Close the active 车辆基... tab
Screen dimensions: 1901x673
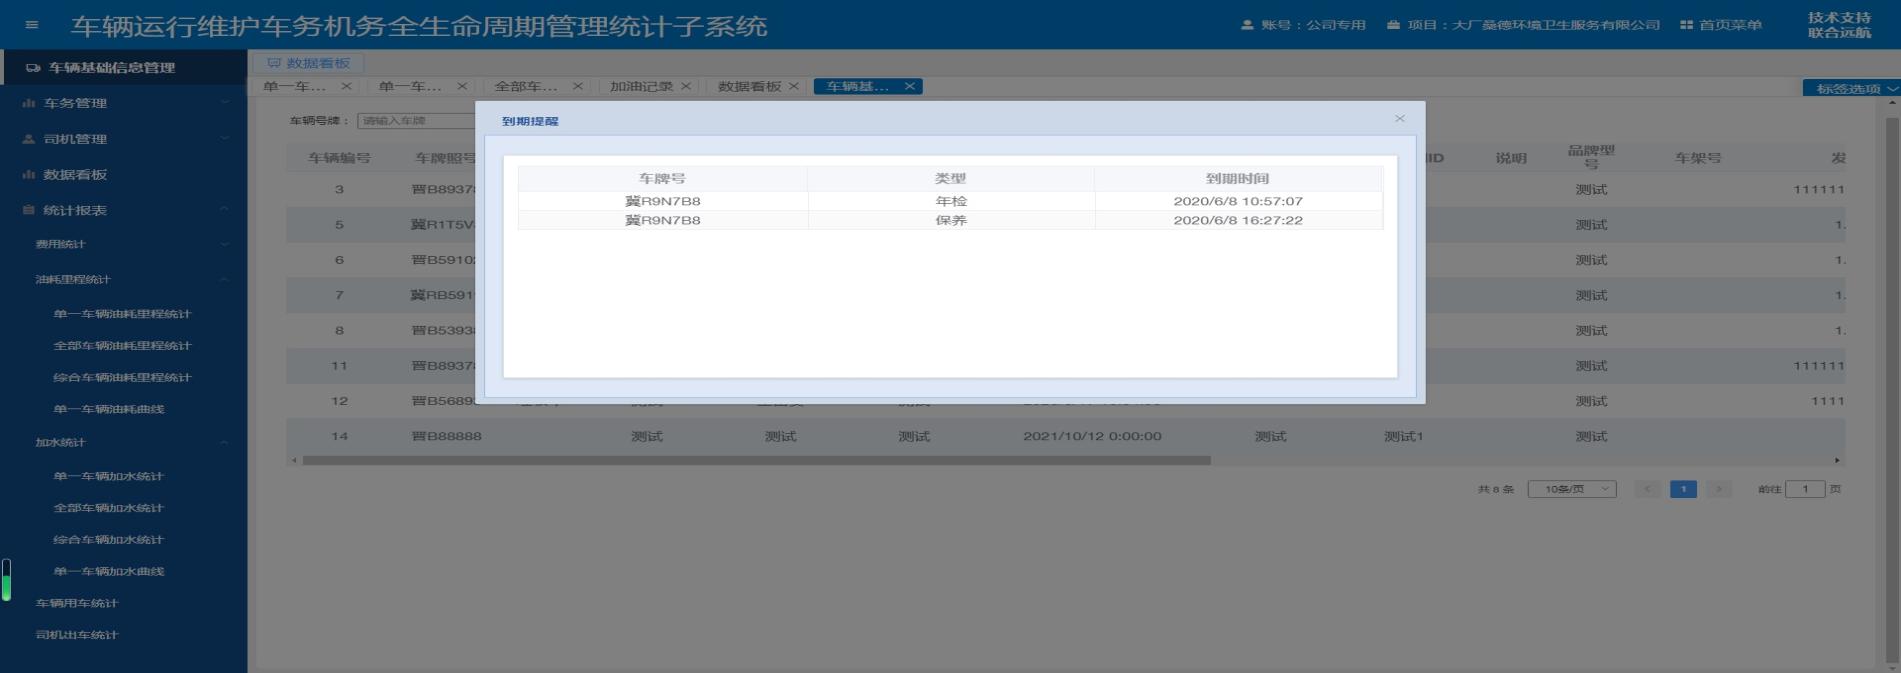click(910, 87)
